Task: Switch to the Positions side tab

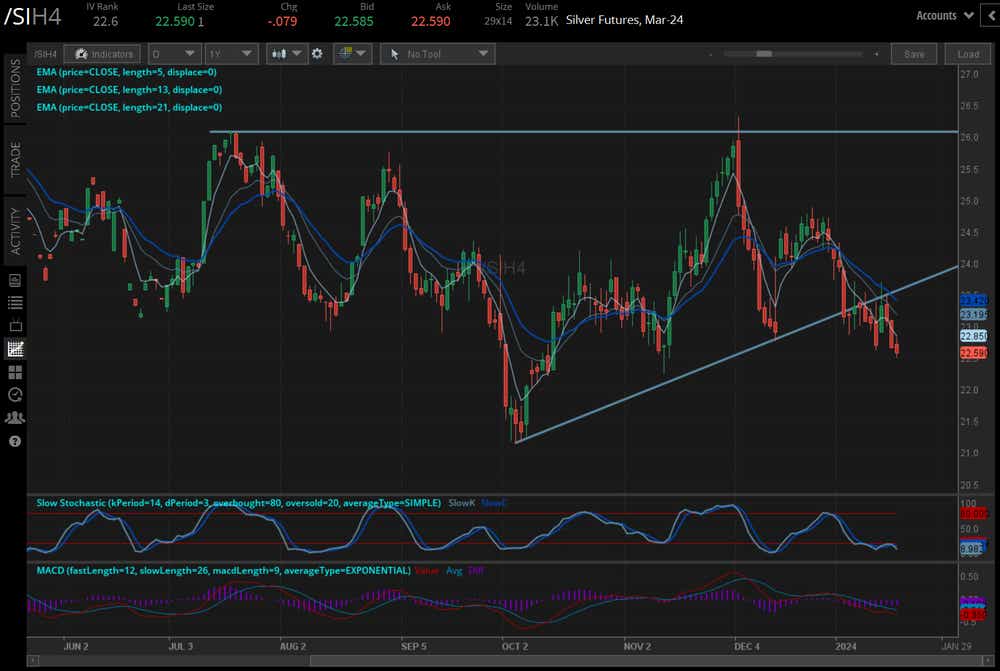Action: pos(14,88)
